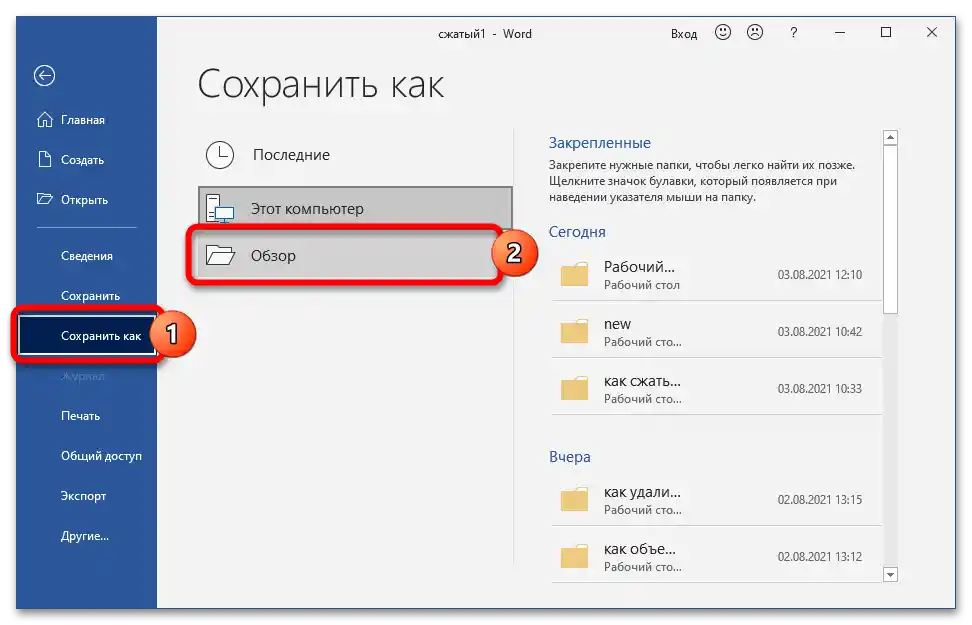The width and height of the screenshot is (972, 625).
Task: Click the new document icon beside Создать
Action: [45, 159]
